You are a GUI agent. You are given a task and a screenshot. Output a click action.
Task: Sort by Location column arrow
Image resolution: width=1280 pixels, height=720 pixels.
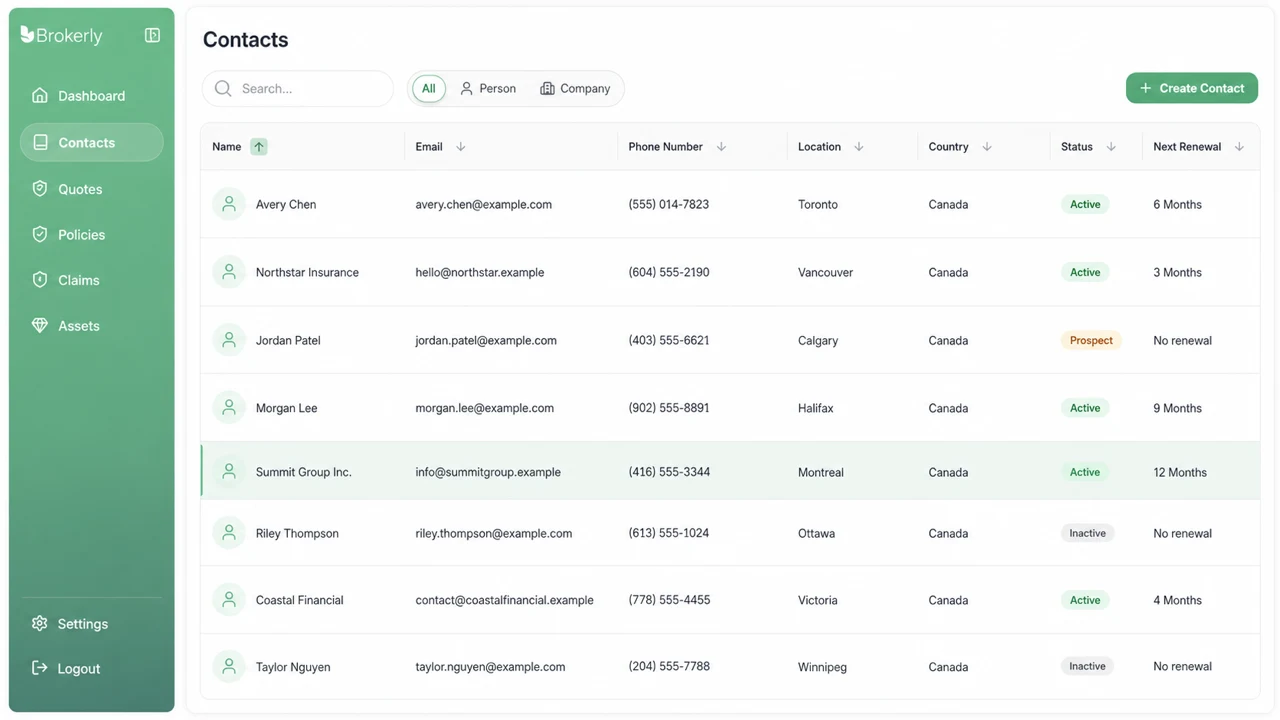tap(859, 147)
